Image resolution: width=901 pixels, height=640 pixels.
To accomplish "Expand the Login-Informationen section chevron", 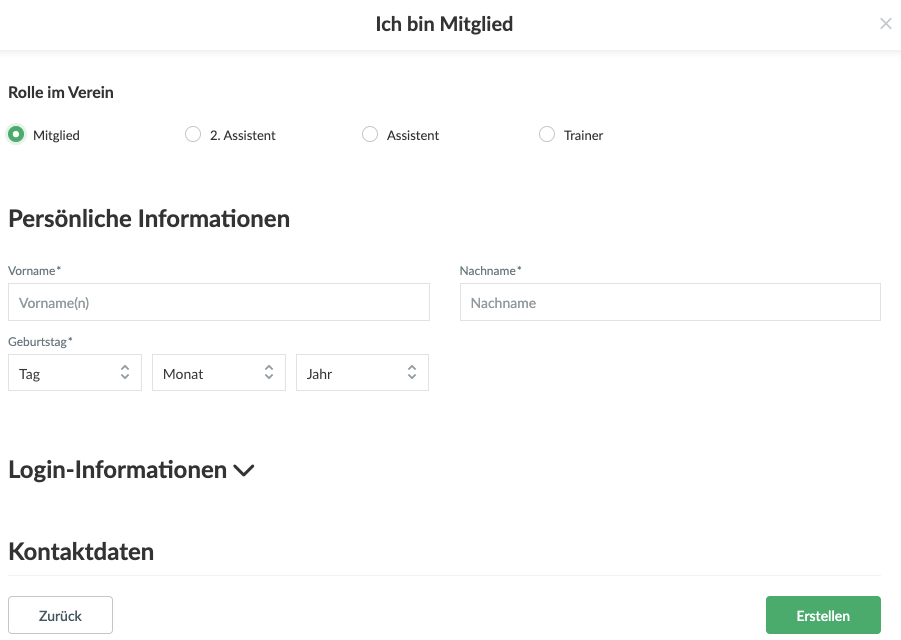I will pyautogui.click(x=243, y=470).
